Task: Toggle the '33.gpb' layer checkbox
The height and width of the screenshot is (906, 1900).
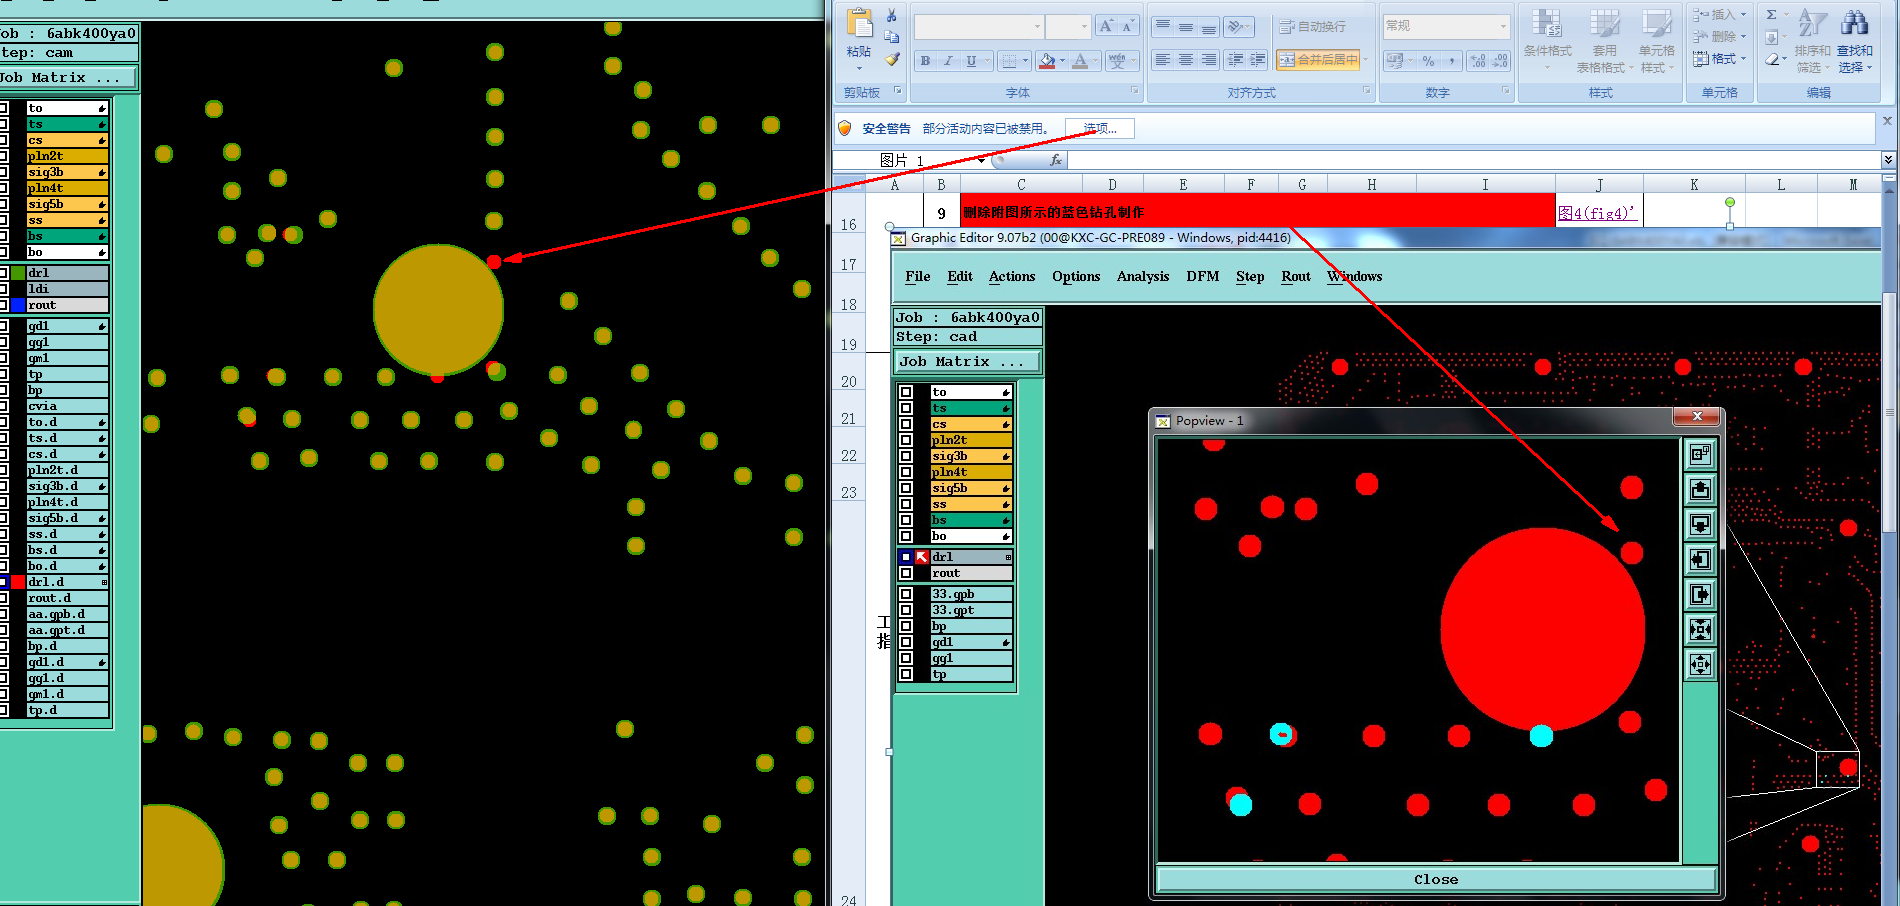Action: point(906,594)
